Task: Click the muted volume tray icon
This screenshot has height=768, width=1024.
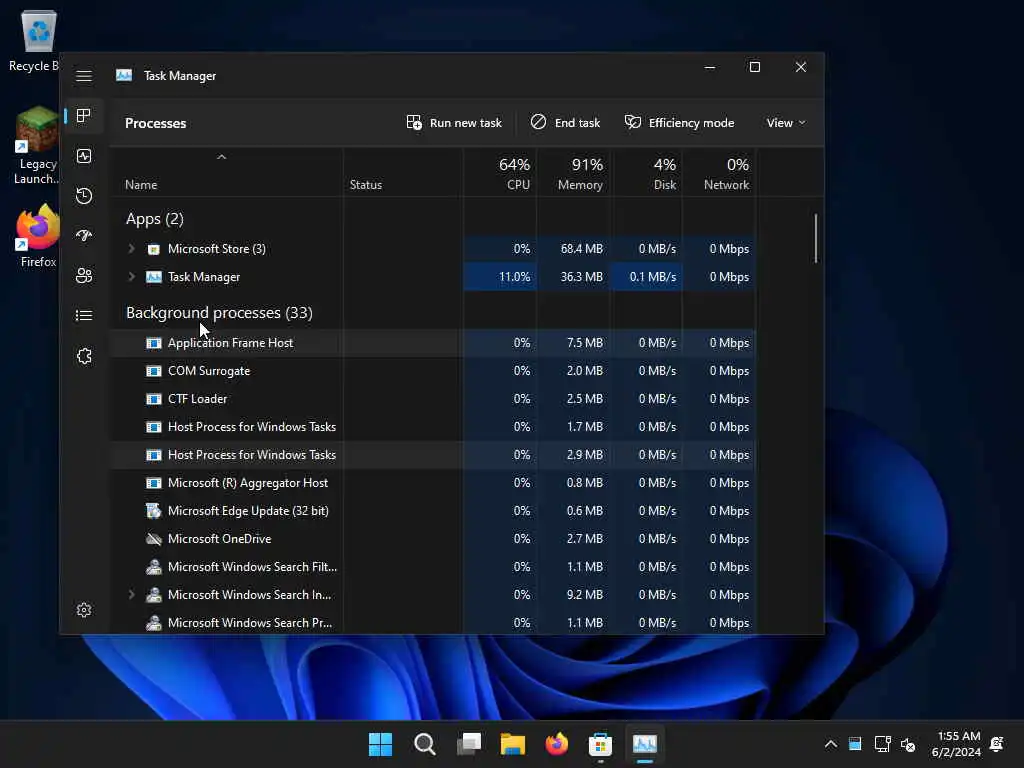Action: point(908,744)
